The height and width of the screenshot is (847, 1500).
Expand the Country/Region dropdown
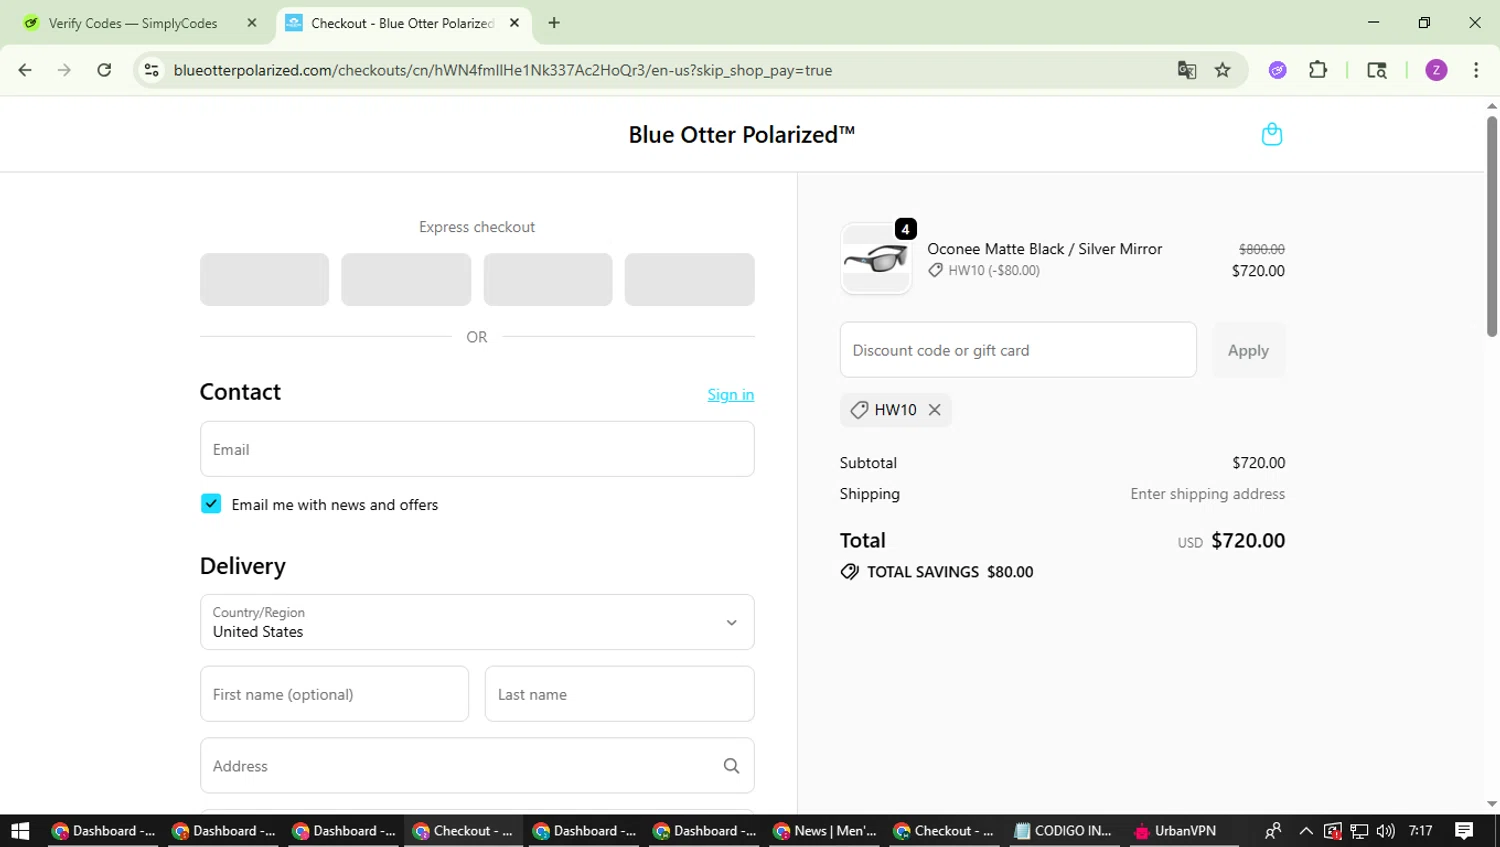(477, 622)
